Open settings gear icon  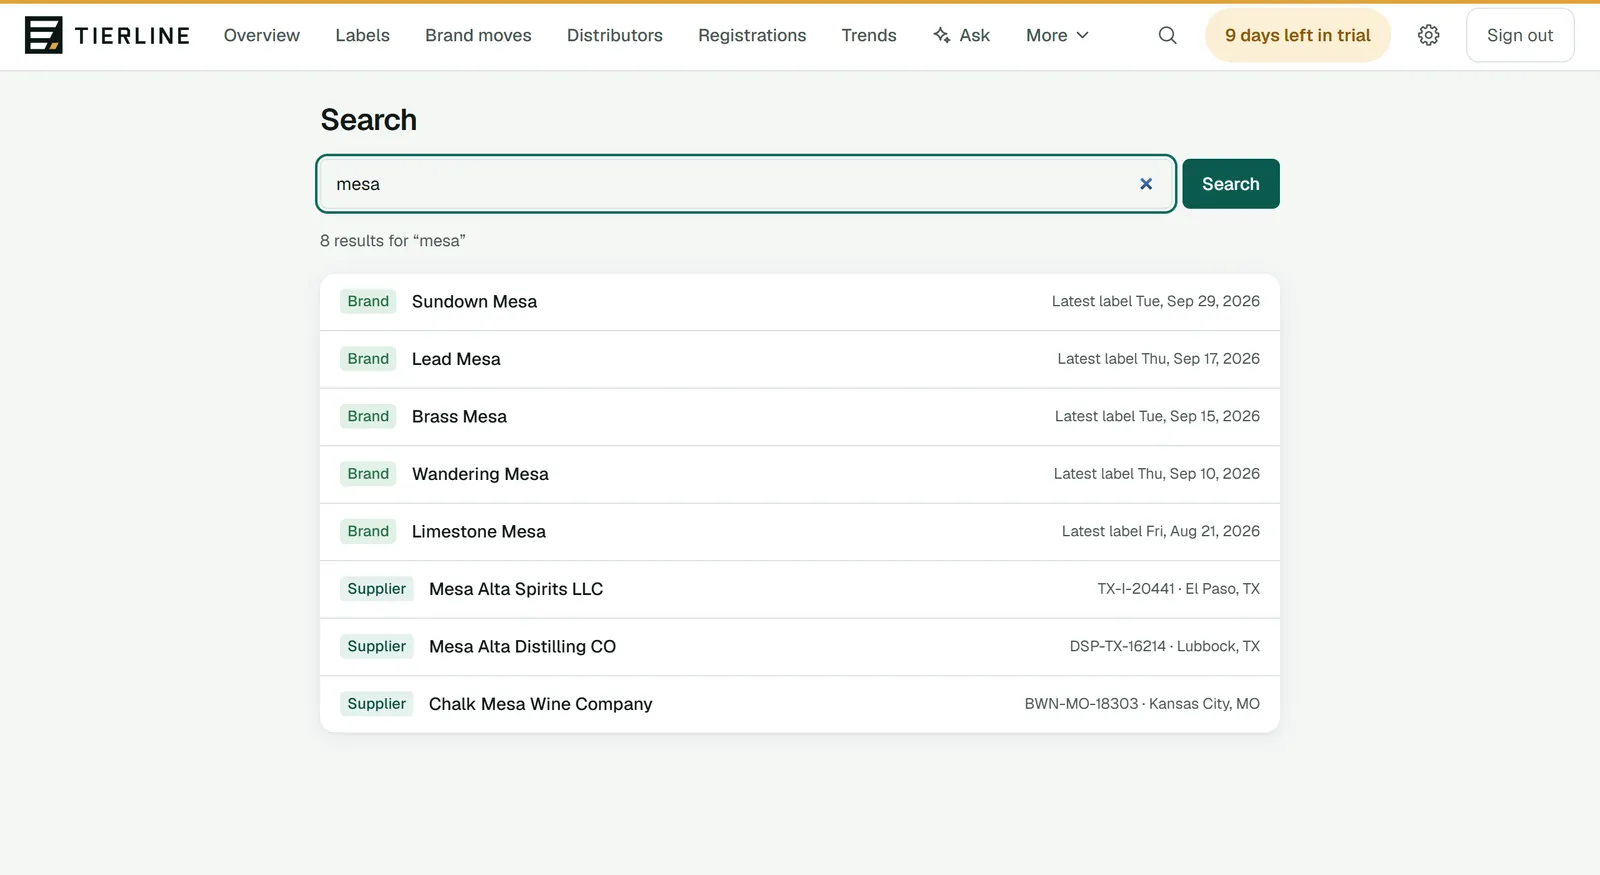(1429, 35)
